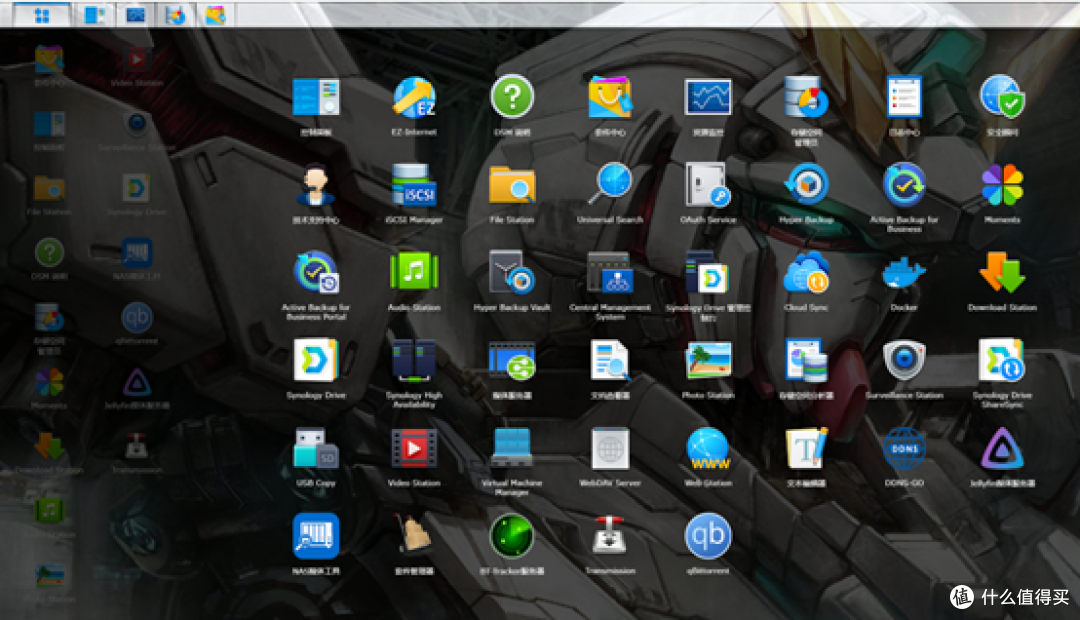Image resolution: width=1080 pixels, height=620 pixels.
Task: Open Control Panel icon in Main Menu grid
Action: (315, 97)
